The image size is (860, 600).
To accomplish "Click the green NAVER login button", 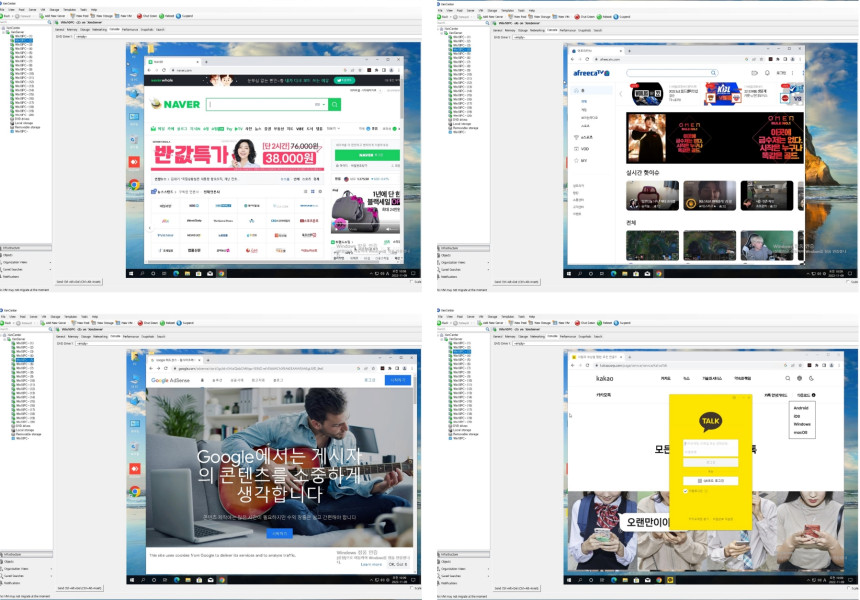I will click(x=367, y=155).
